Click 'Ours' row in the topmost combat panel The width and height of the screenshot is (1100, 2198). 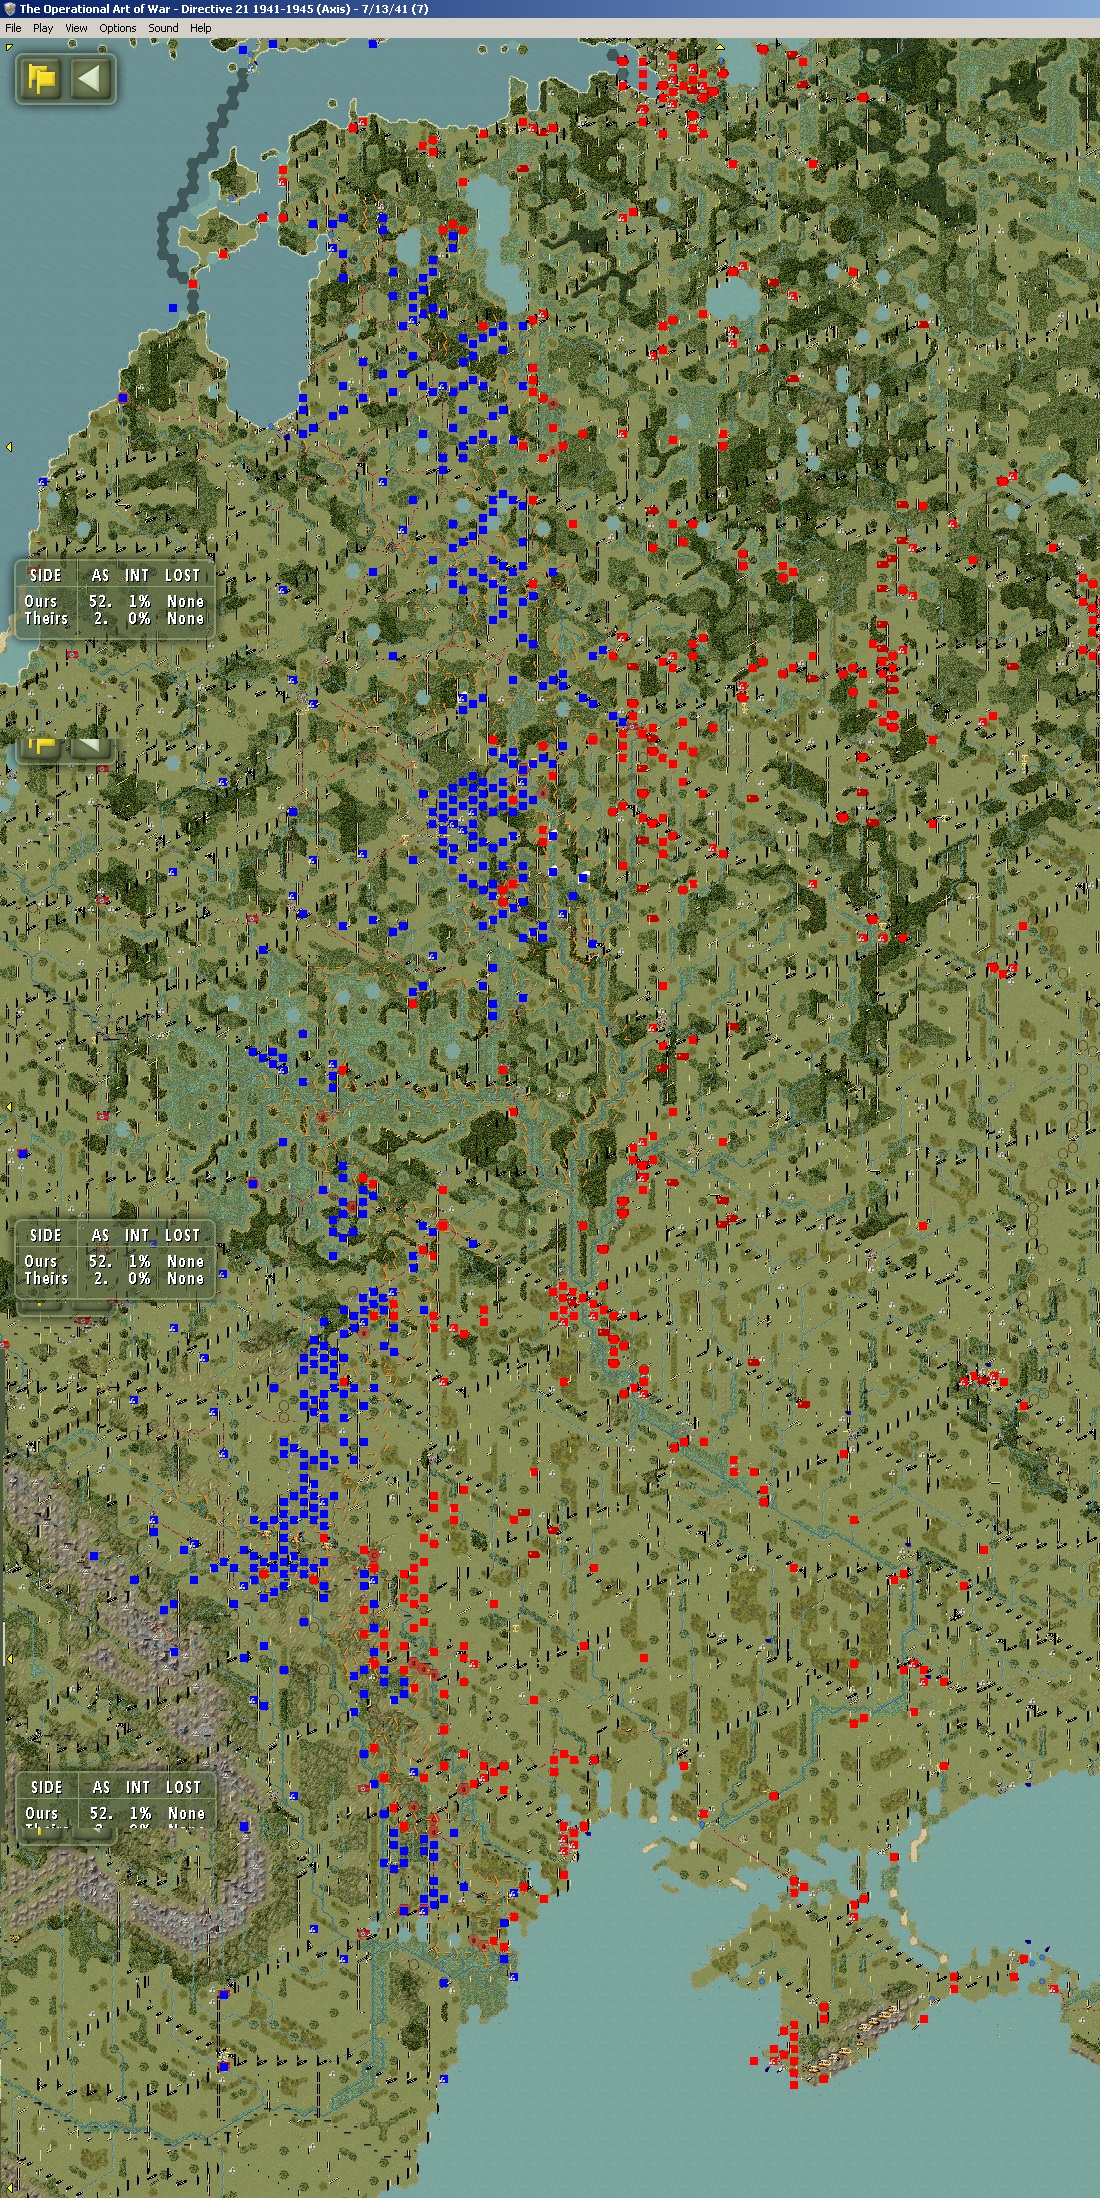pyautogui.click(x=114, y=601)
